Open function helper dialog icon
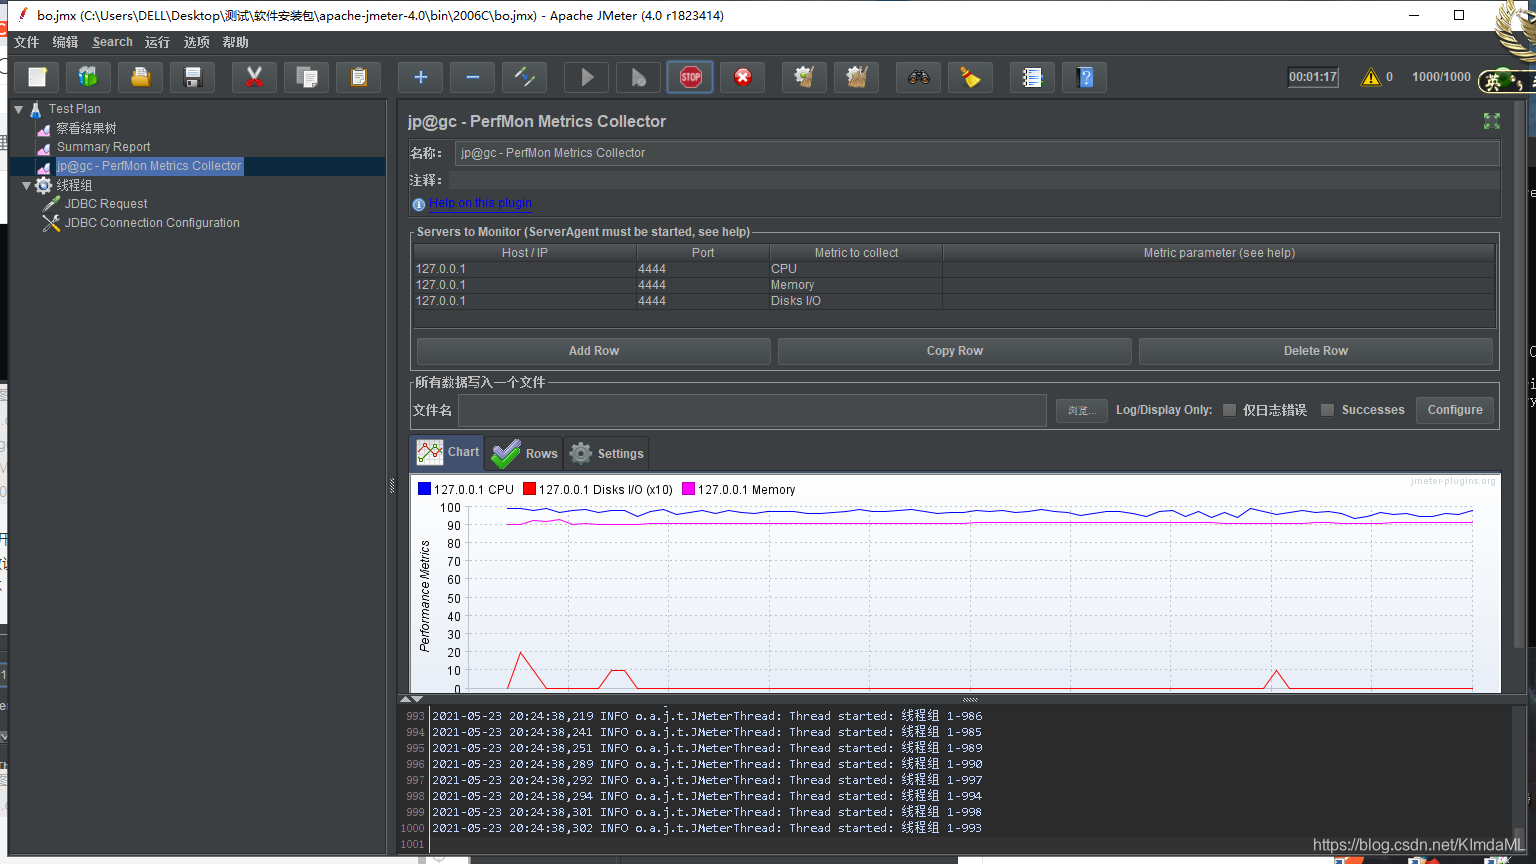The image size is (1536, 864). (1032, 77)
